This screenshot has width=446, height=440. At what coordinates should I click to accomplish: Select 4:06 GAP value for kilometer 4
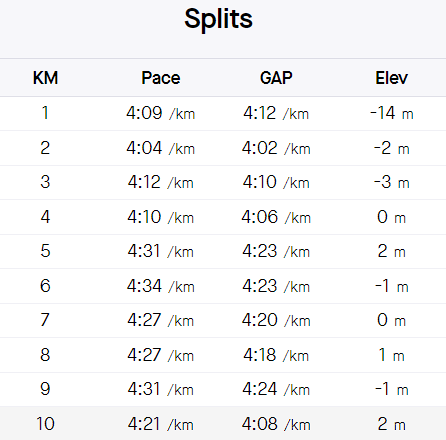(276, 217)
